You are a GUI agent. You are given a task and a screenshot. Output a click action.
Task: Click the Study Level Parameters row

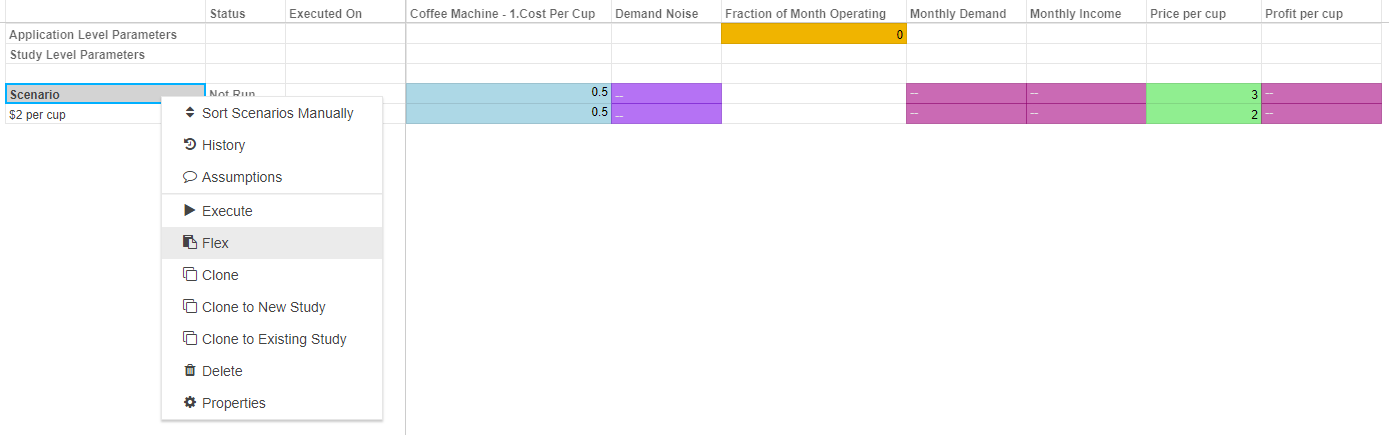[77, 54]
